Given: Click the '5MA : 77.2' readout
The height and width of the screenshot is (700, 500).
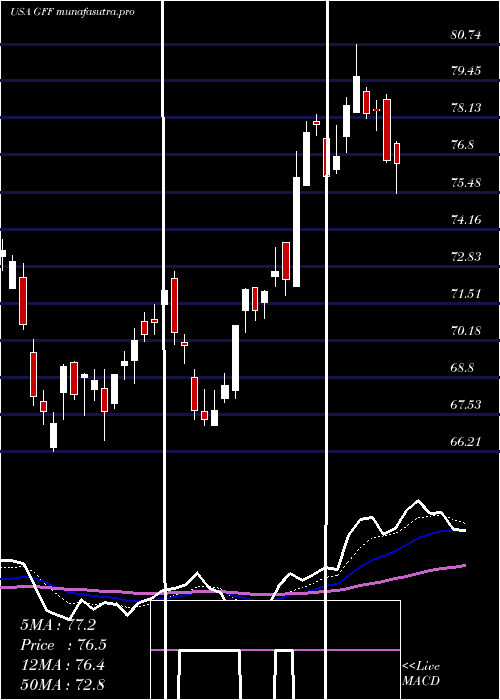Looking at the screenshot, I should [x=58, y=625].
